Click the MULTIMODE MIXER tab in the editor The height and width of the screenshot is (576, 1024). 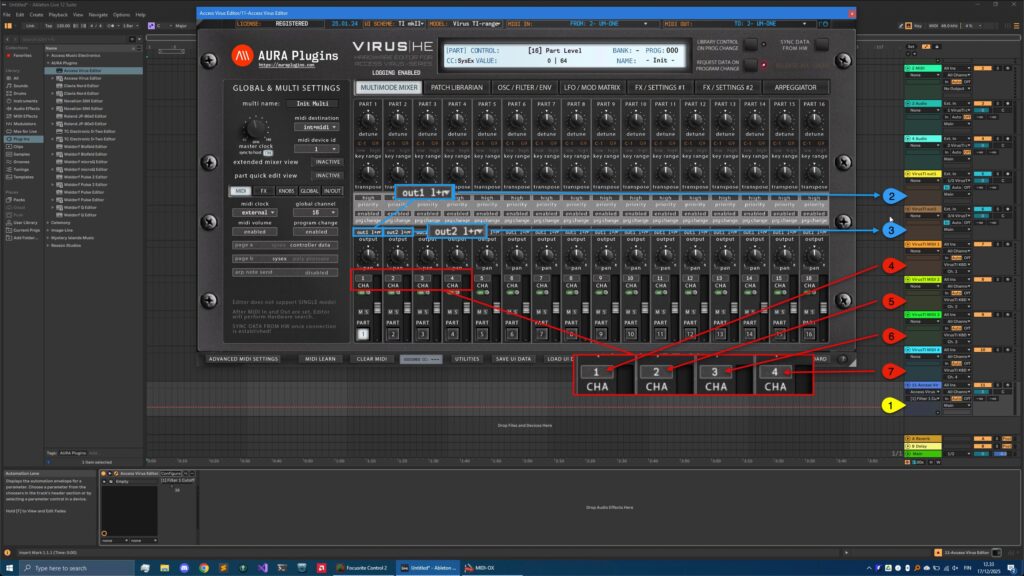pyautogui.click(x=389, y=87)
